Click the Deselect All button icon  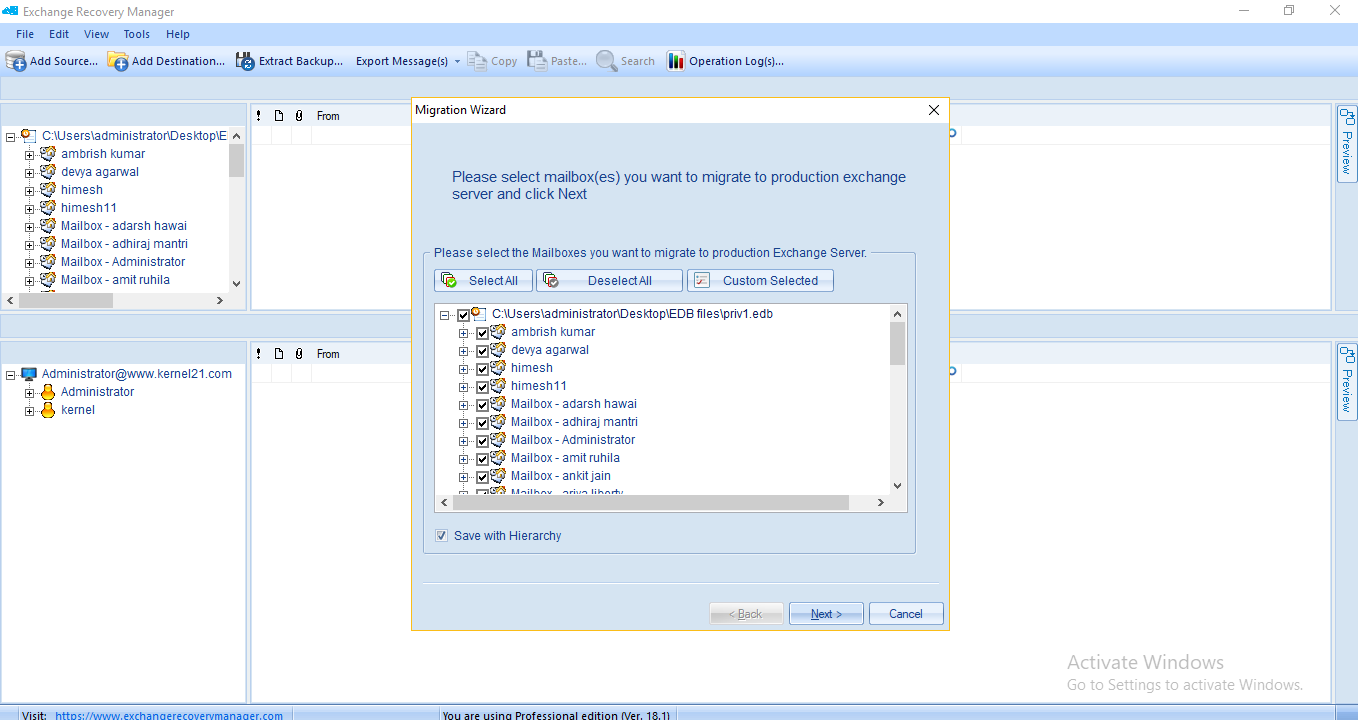click(x=551, y=281)
